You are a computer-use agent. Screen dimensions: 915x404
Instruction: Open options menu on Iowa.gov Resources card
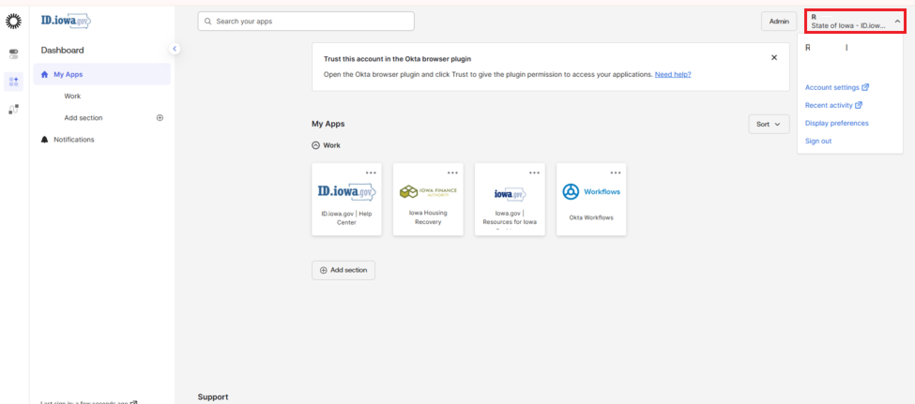tap(534, 173)
